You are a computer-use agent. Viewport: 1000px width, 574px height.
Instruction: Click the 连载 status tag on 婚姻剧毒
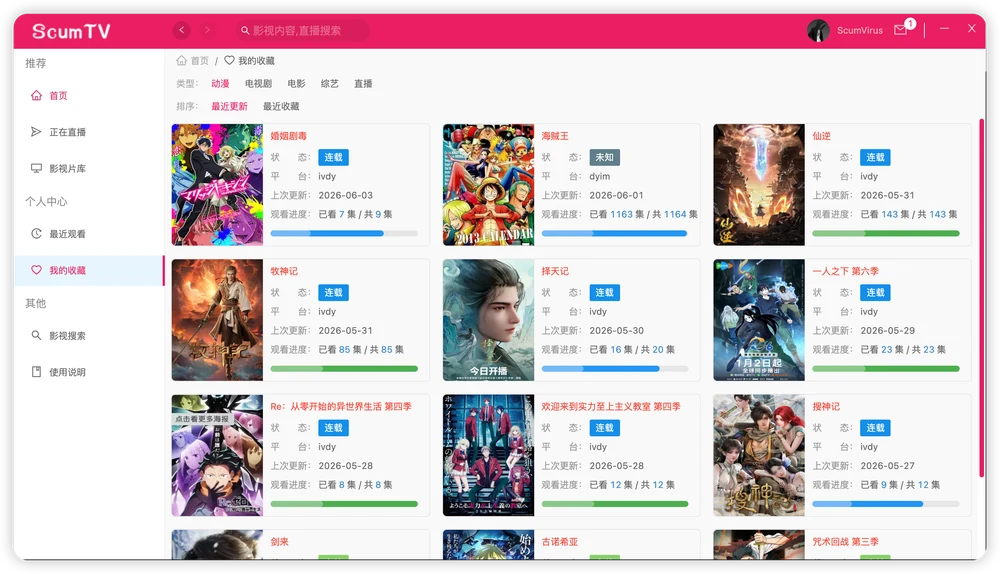pyautogui.click(x=334, y=158)
